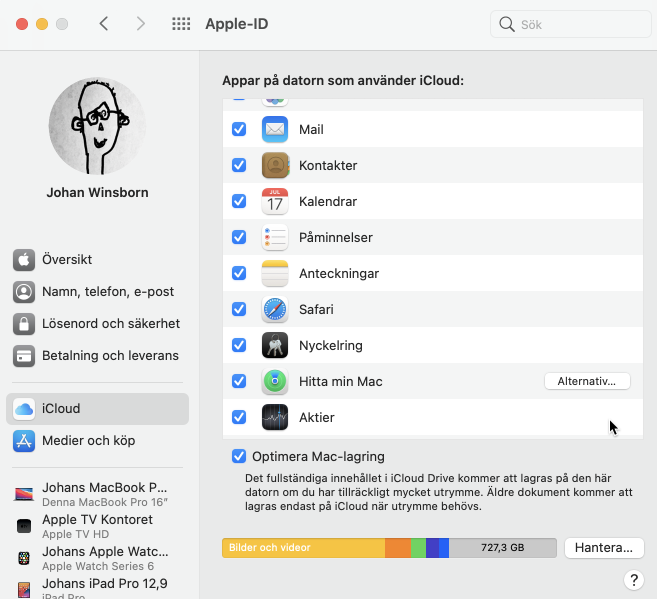The height and width of the screenshot is (599, 657).
Task: Select Johans Apple Watc... device
Action: [97, 558]
